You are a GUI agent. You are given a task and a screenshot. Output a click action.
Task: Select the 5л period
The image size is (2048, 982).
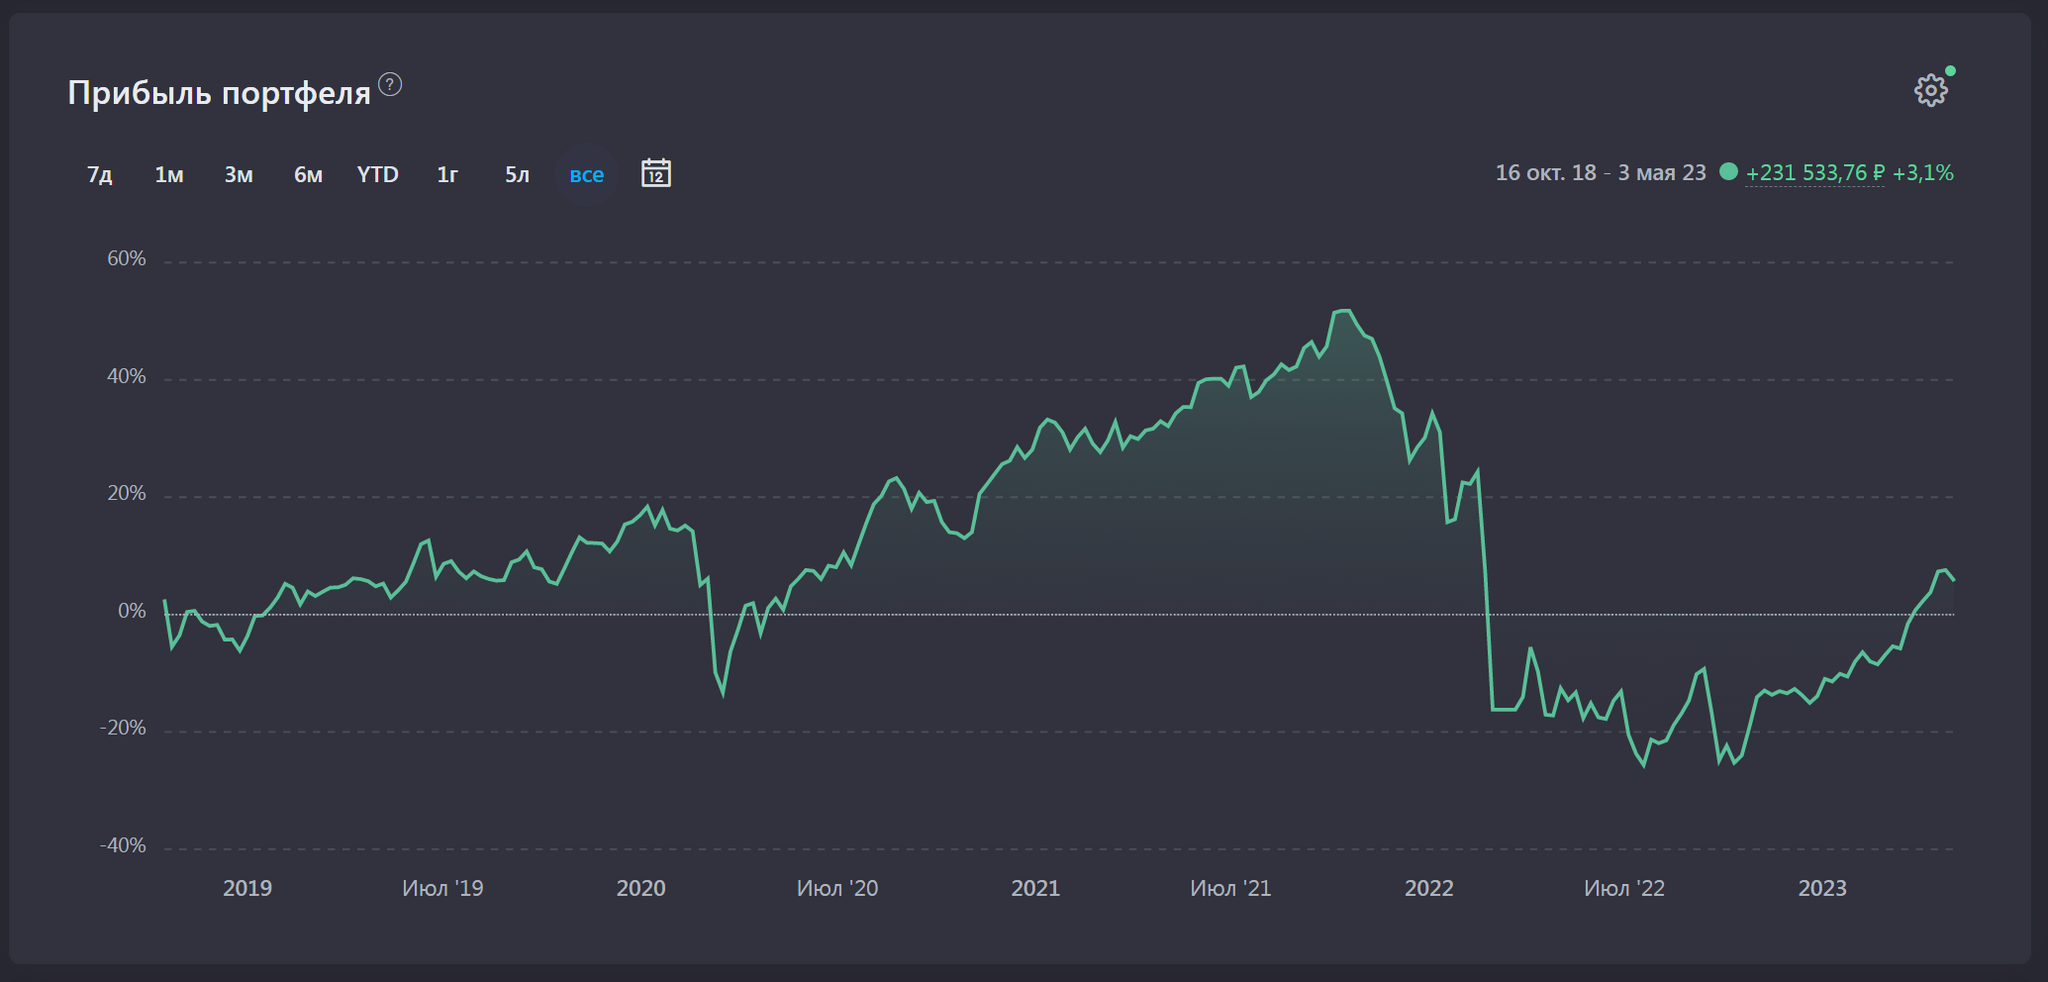[x=517, y=175]
